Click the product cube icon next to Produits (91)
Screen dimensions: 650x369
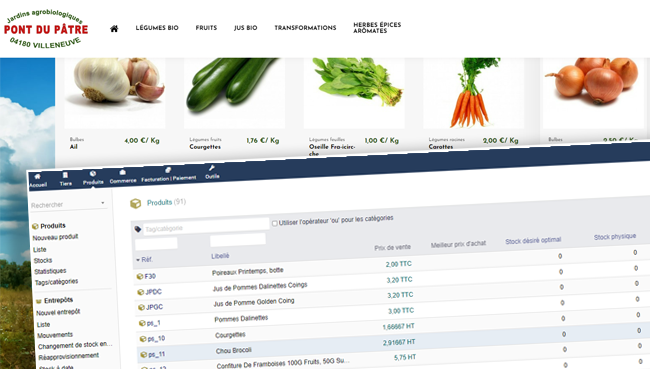tap(136, 203)
